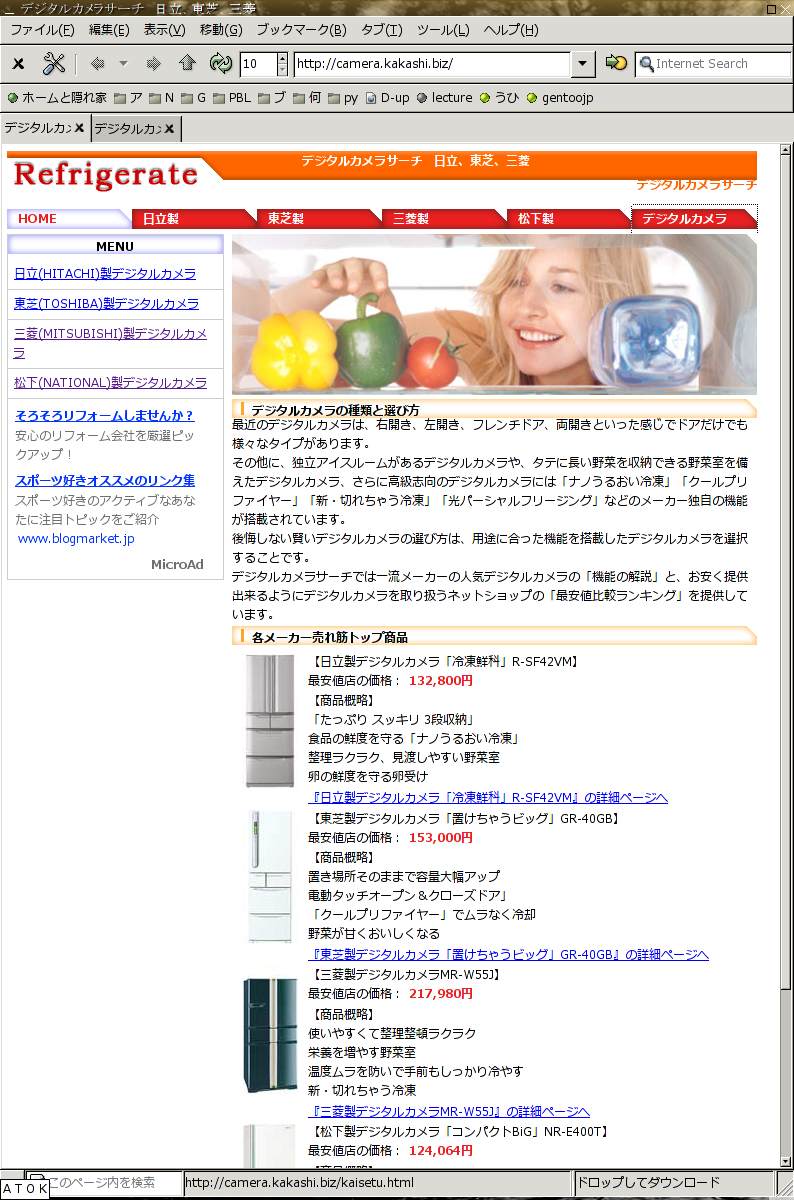
Task: Decrease the zoom value stepper down arrow
Action: pyautogui.click(x=282, y=70)
